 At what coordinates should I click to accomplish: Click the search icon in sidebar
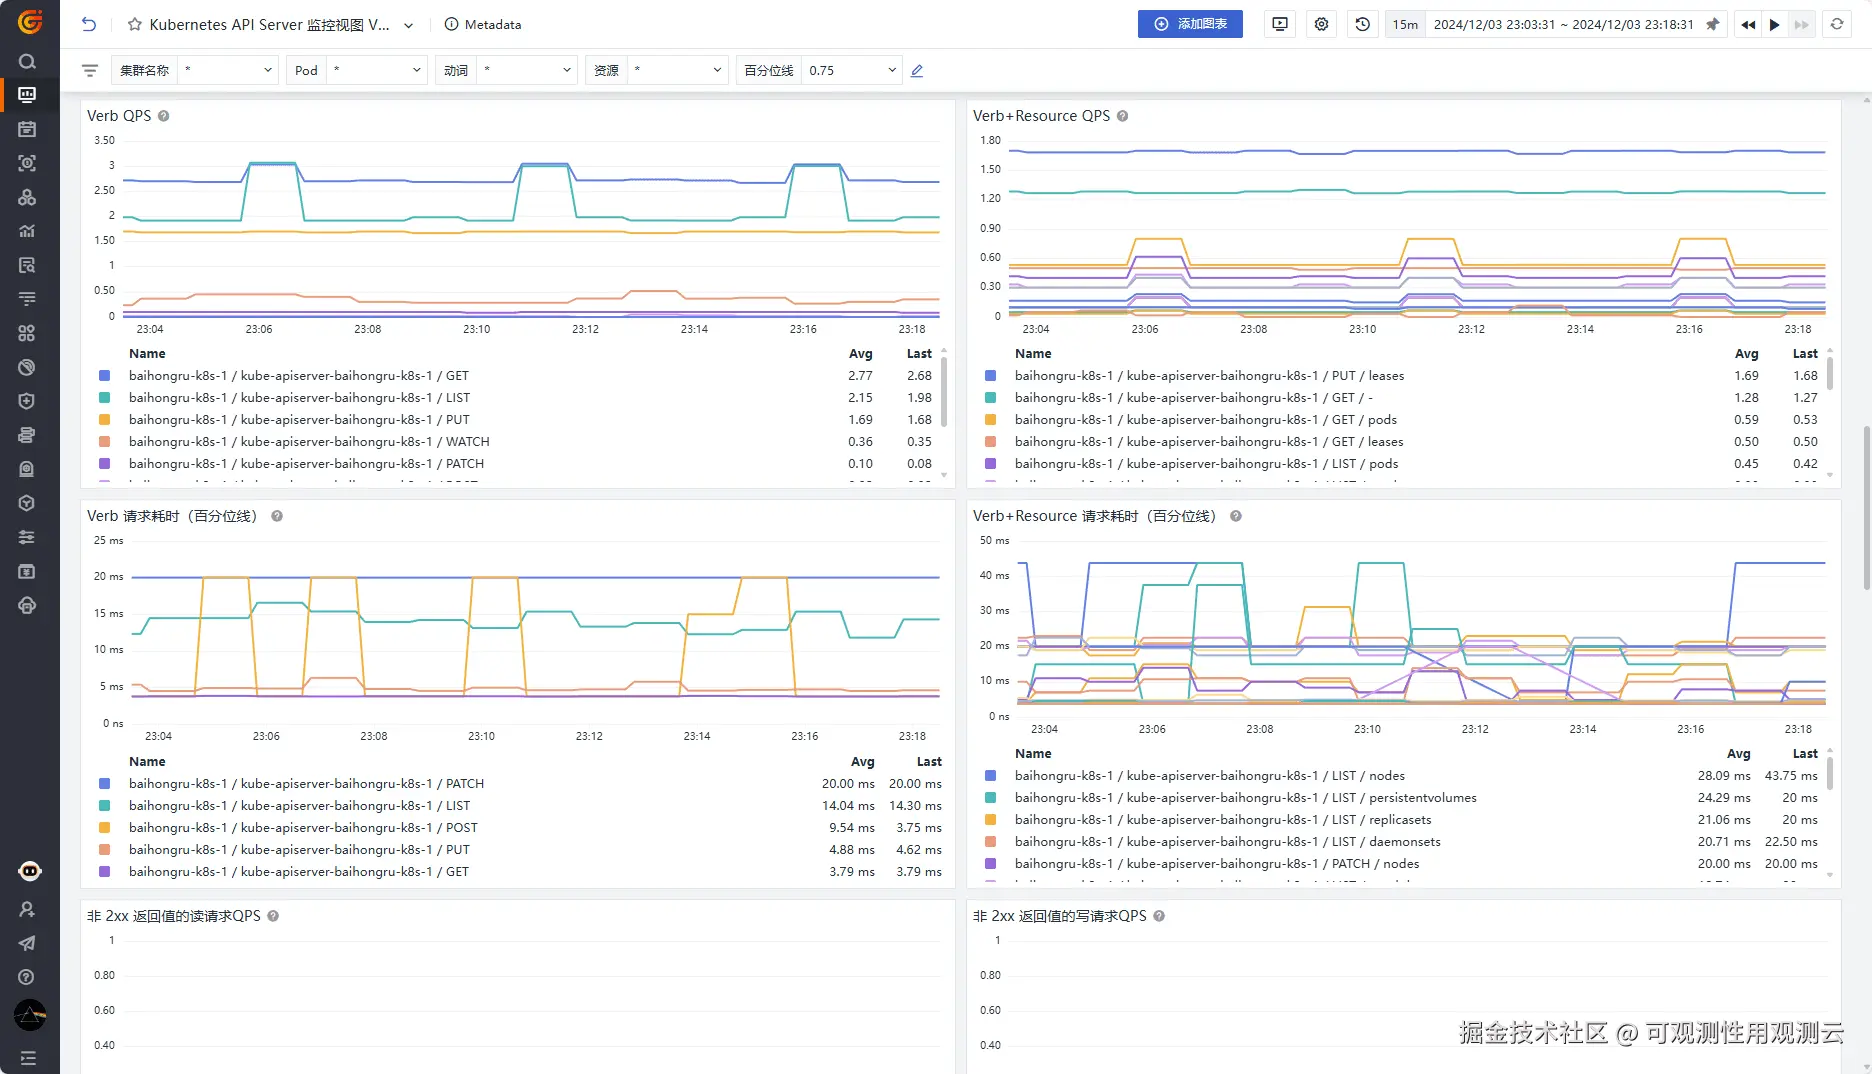coord(27,61)
